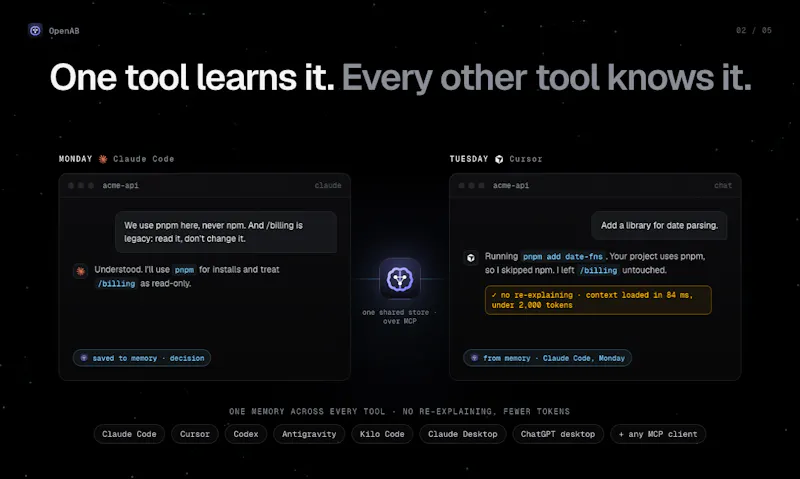Select the Claude Desktop pill

pos(463,434)
